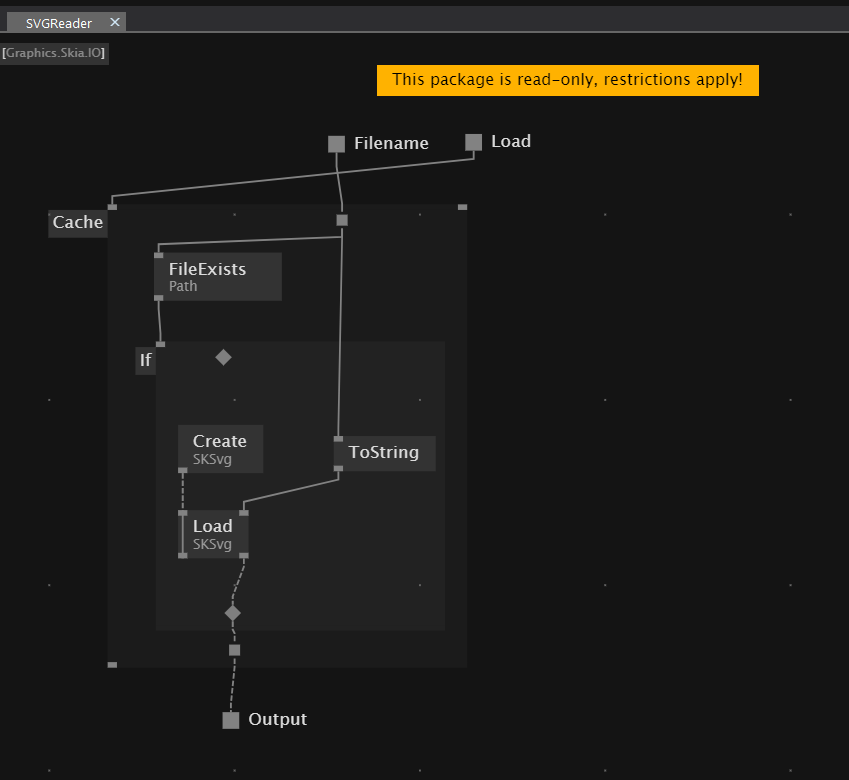Select the Output pin square
The image size is (849, 780).
coord(231,720)
